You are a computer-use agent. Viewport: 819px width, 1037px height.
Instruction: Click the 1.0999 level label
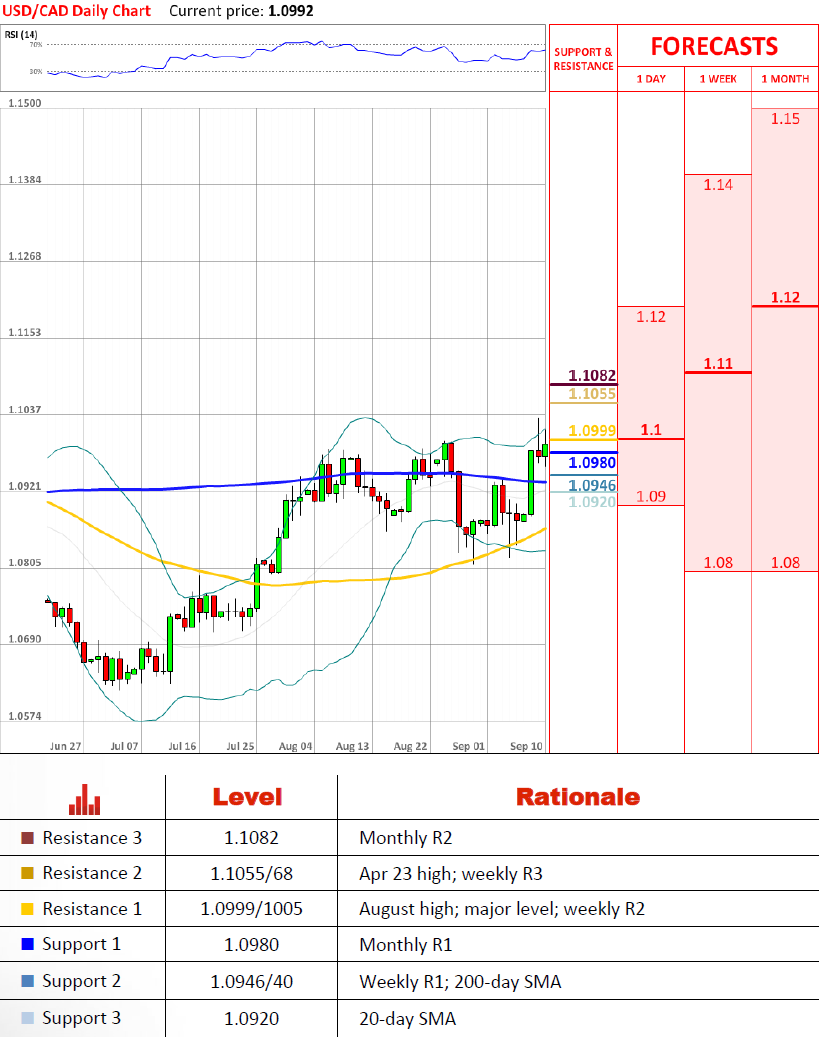click(x=592, y=431)
